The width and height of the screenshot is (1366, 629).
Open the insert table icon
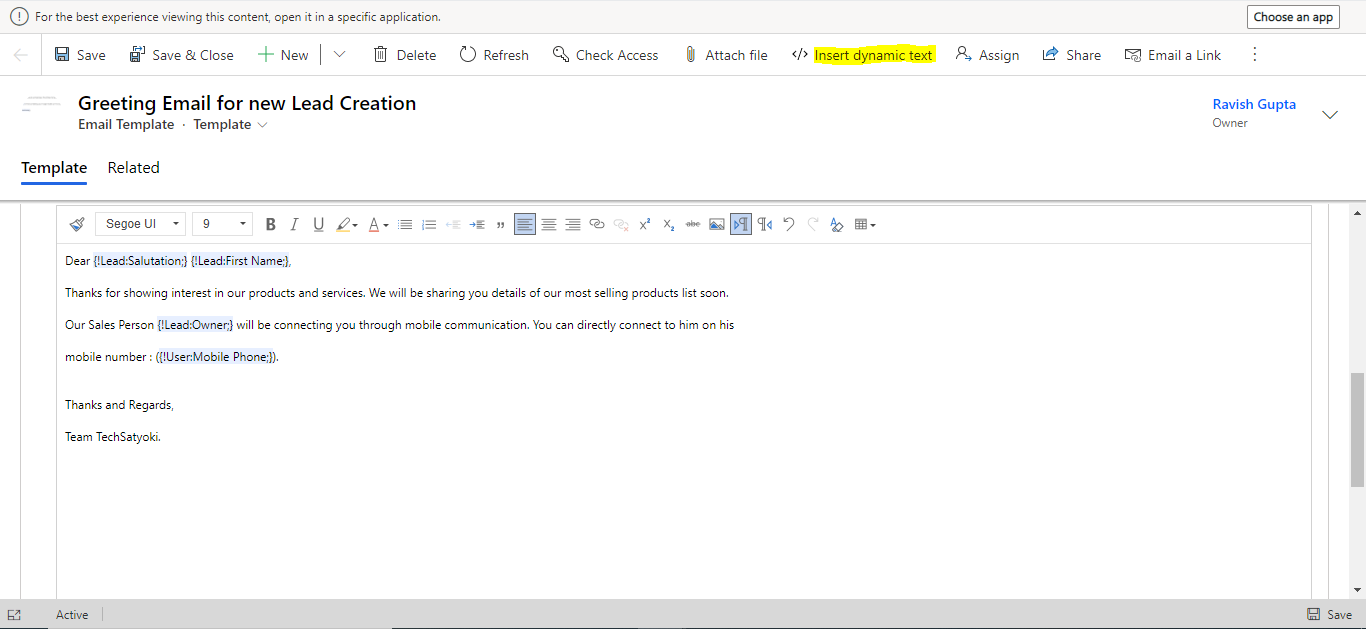(x=863, y=224)
